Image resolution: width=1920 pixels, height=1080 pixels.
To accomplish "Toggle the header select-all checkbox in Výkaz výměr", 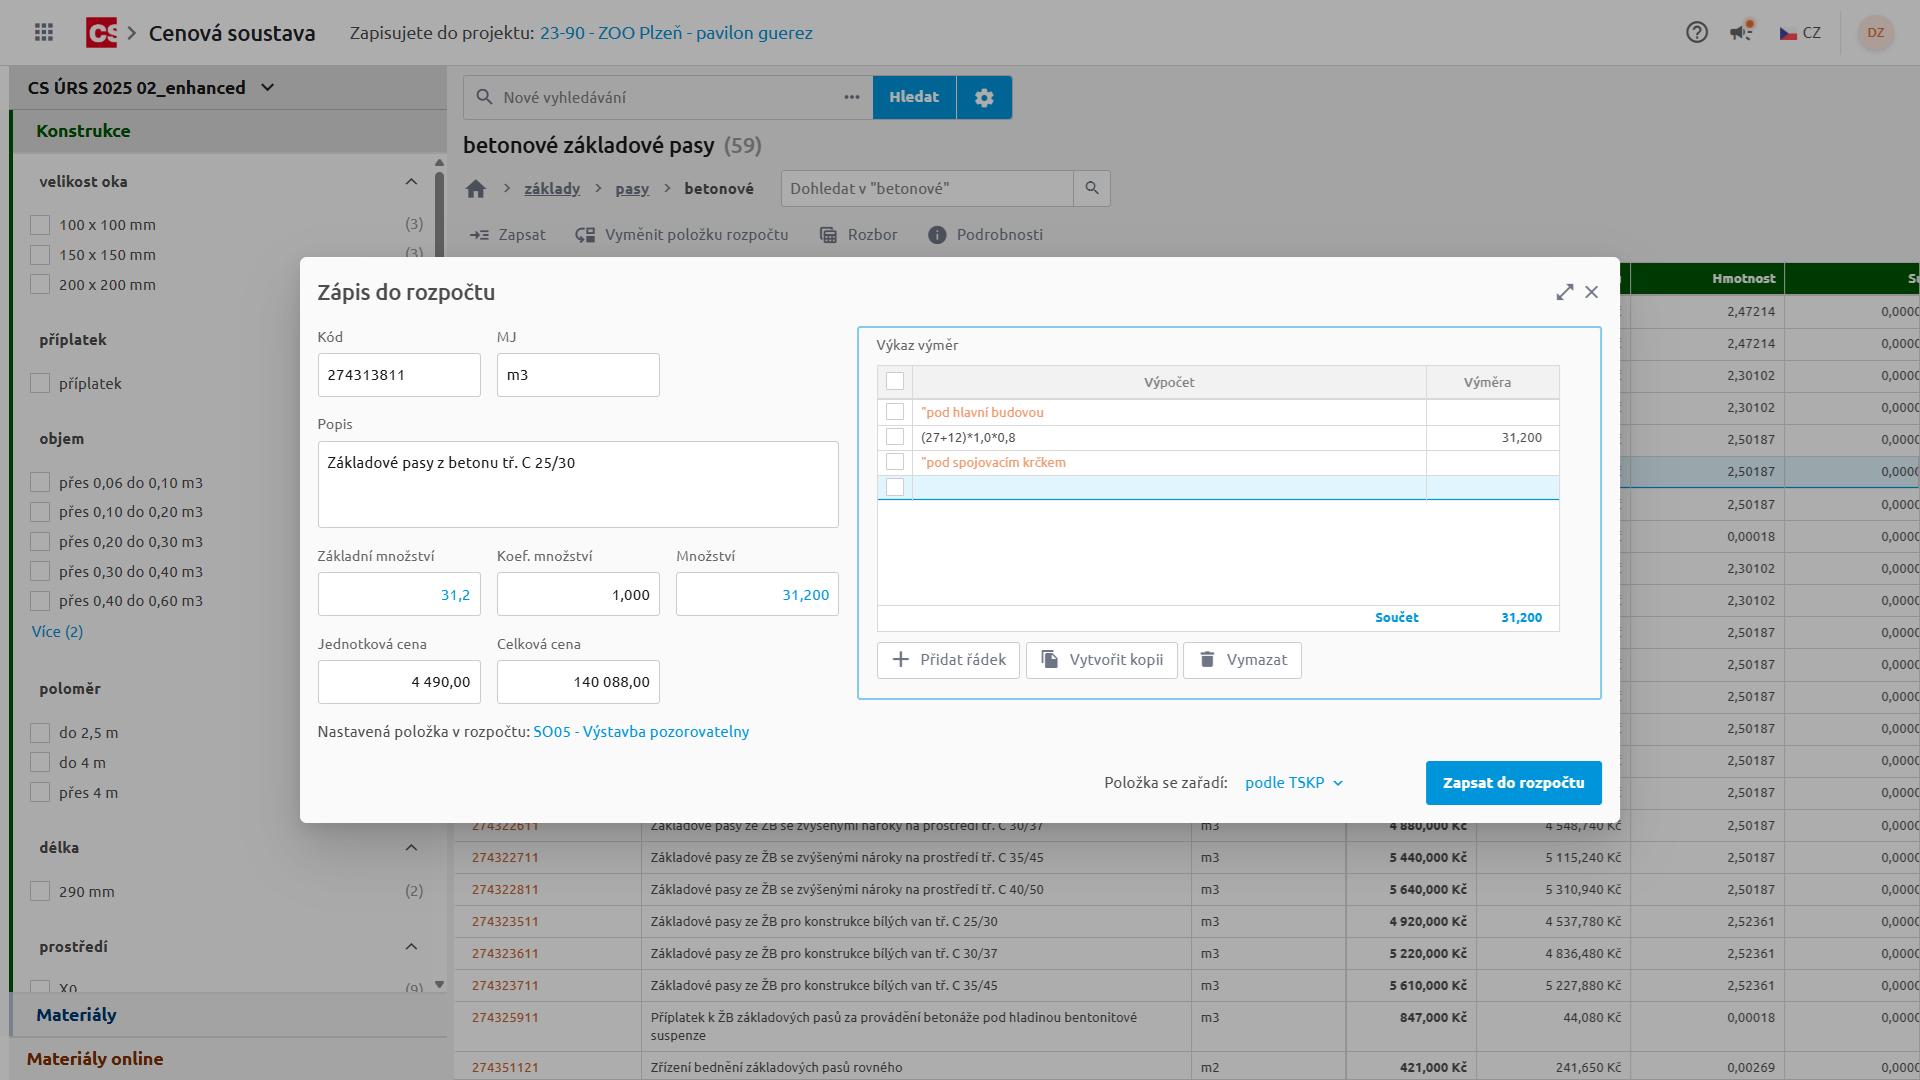I will pos(895,381).
